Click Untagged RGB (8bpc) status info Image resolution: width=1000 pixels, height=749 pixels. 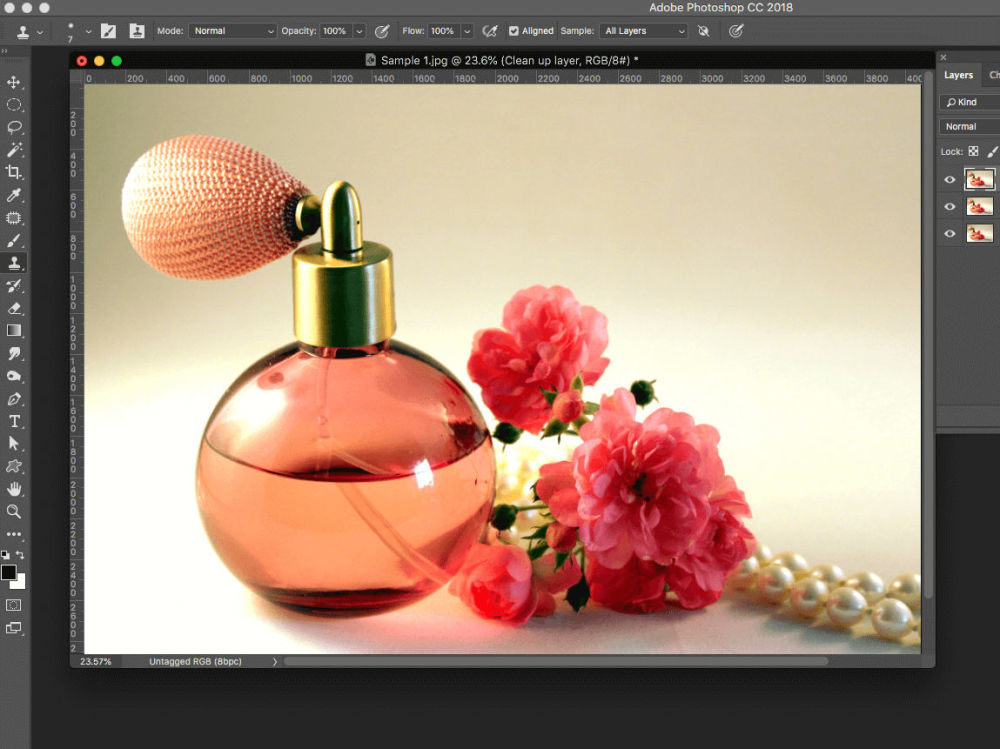click(x=195, y=662)
